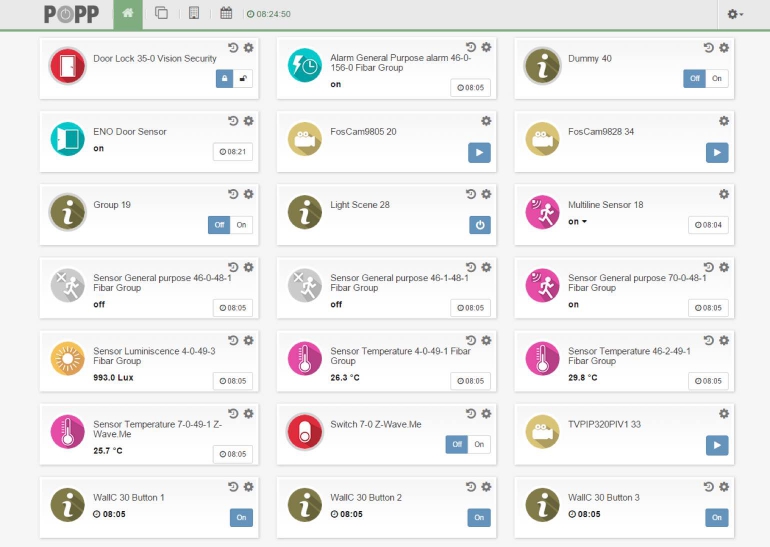This screenshot has height=547, width=770.
Task: Show history for Sensor Luminiscence 4-0-49-3
Action: 233,340
